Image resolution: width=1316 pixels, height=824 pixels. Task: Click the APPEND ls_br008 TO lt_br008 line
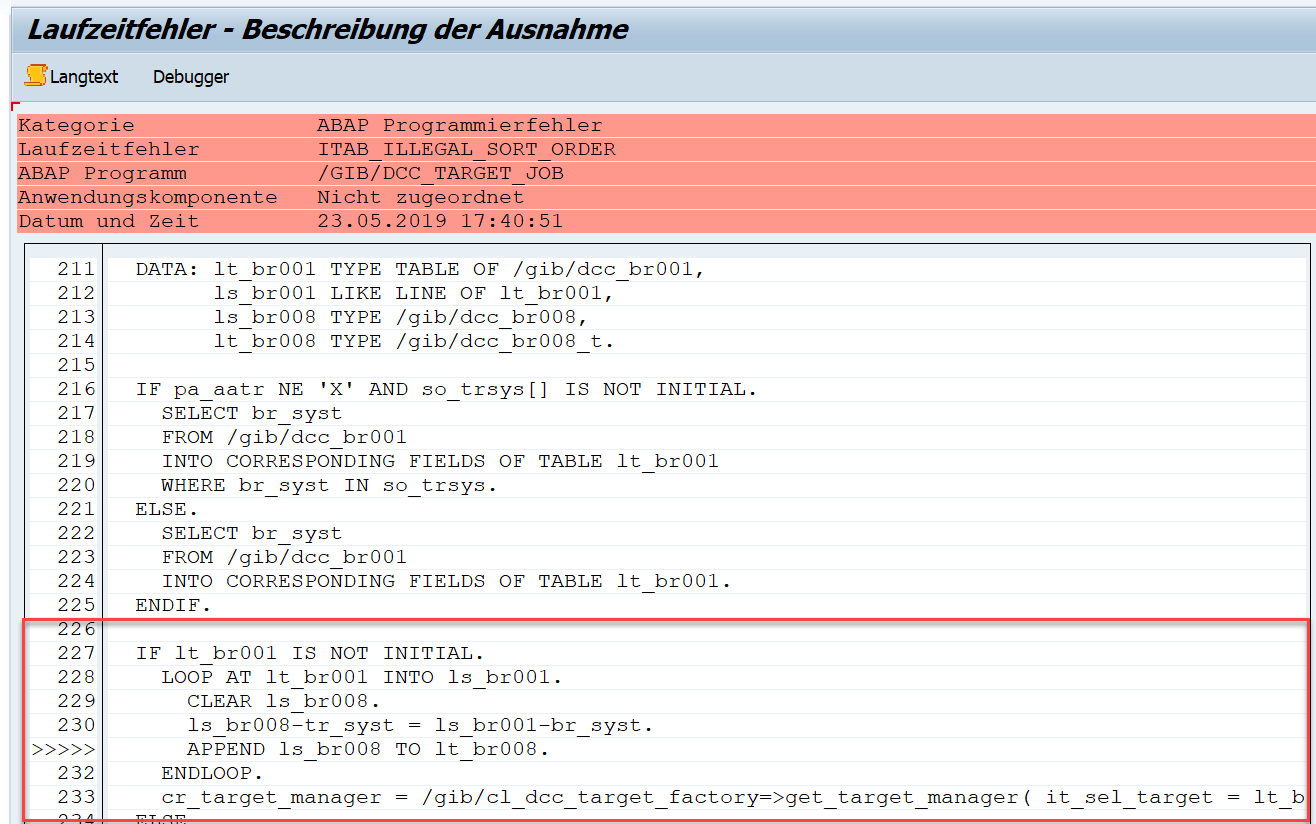pyautogui.click(x=368, y=749)
